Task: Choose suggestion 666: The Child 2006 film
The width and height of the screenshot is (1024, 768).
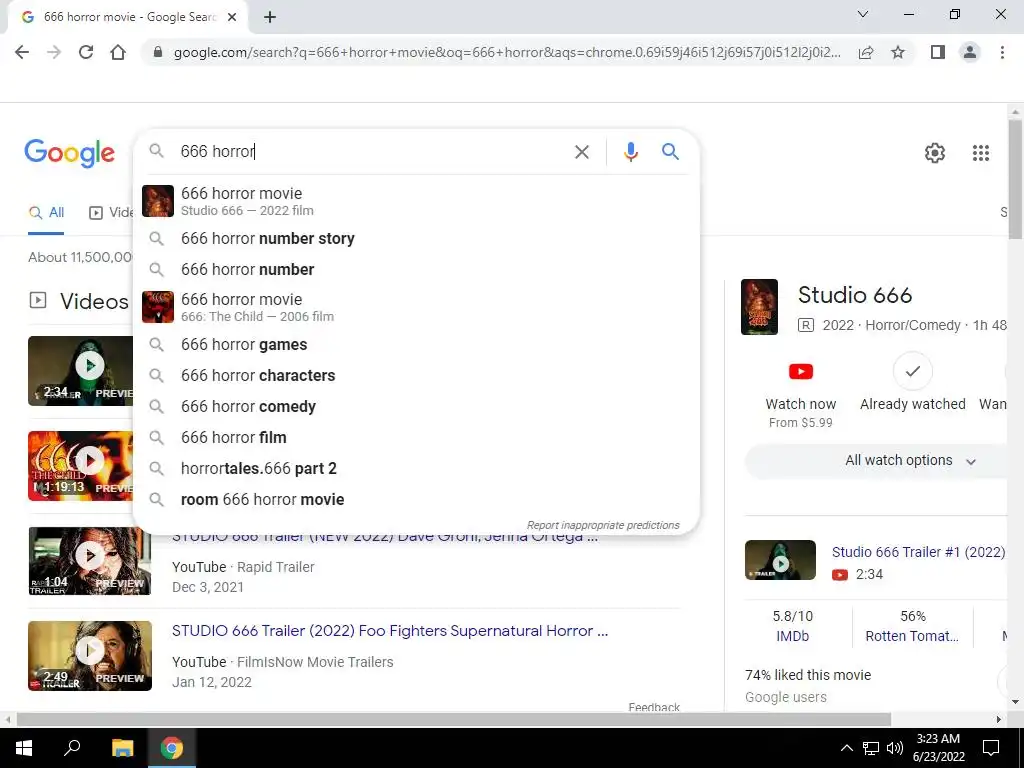Action: (x=416, y=307)
